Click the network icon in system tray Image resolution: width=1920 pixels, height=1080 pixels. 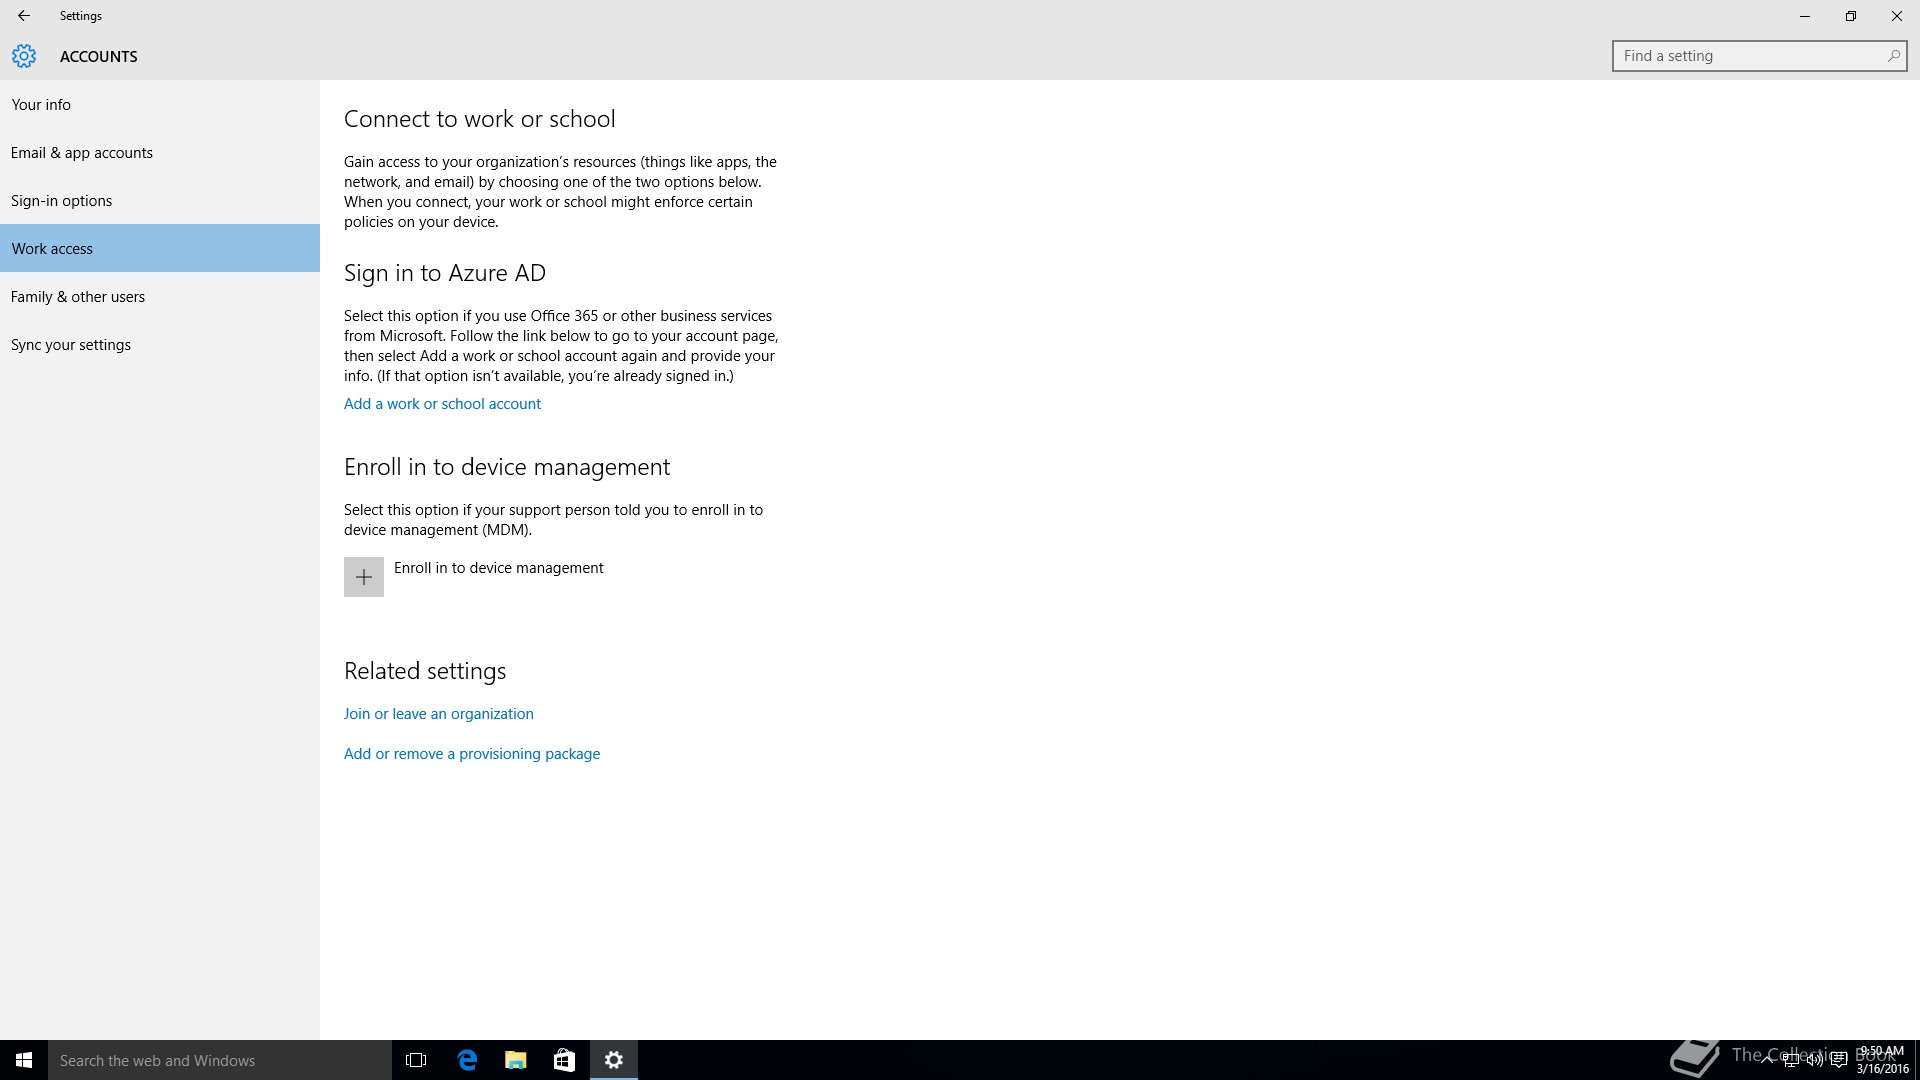pos(1791,1060)
